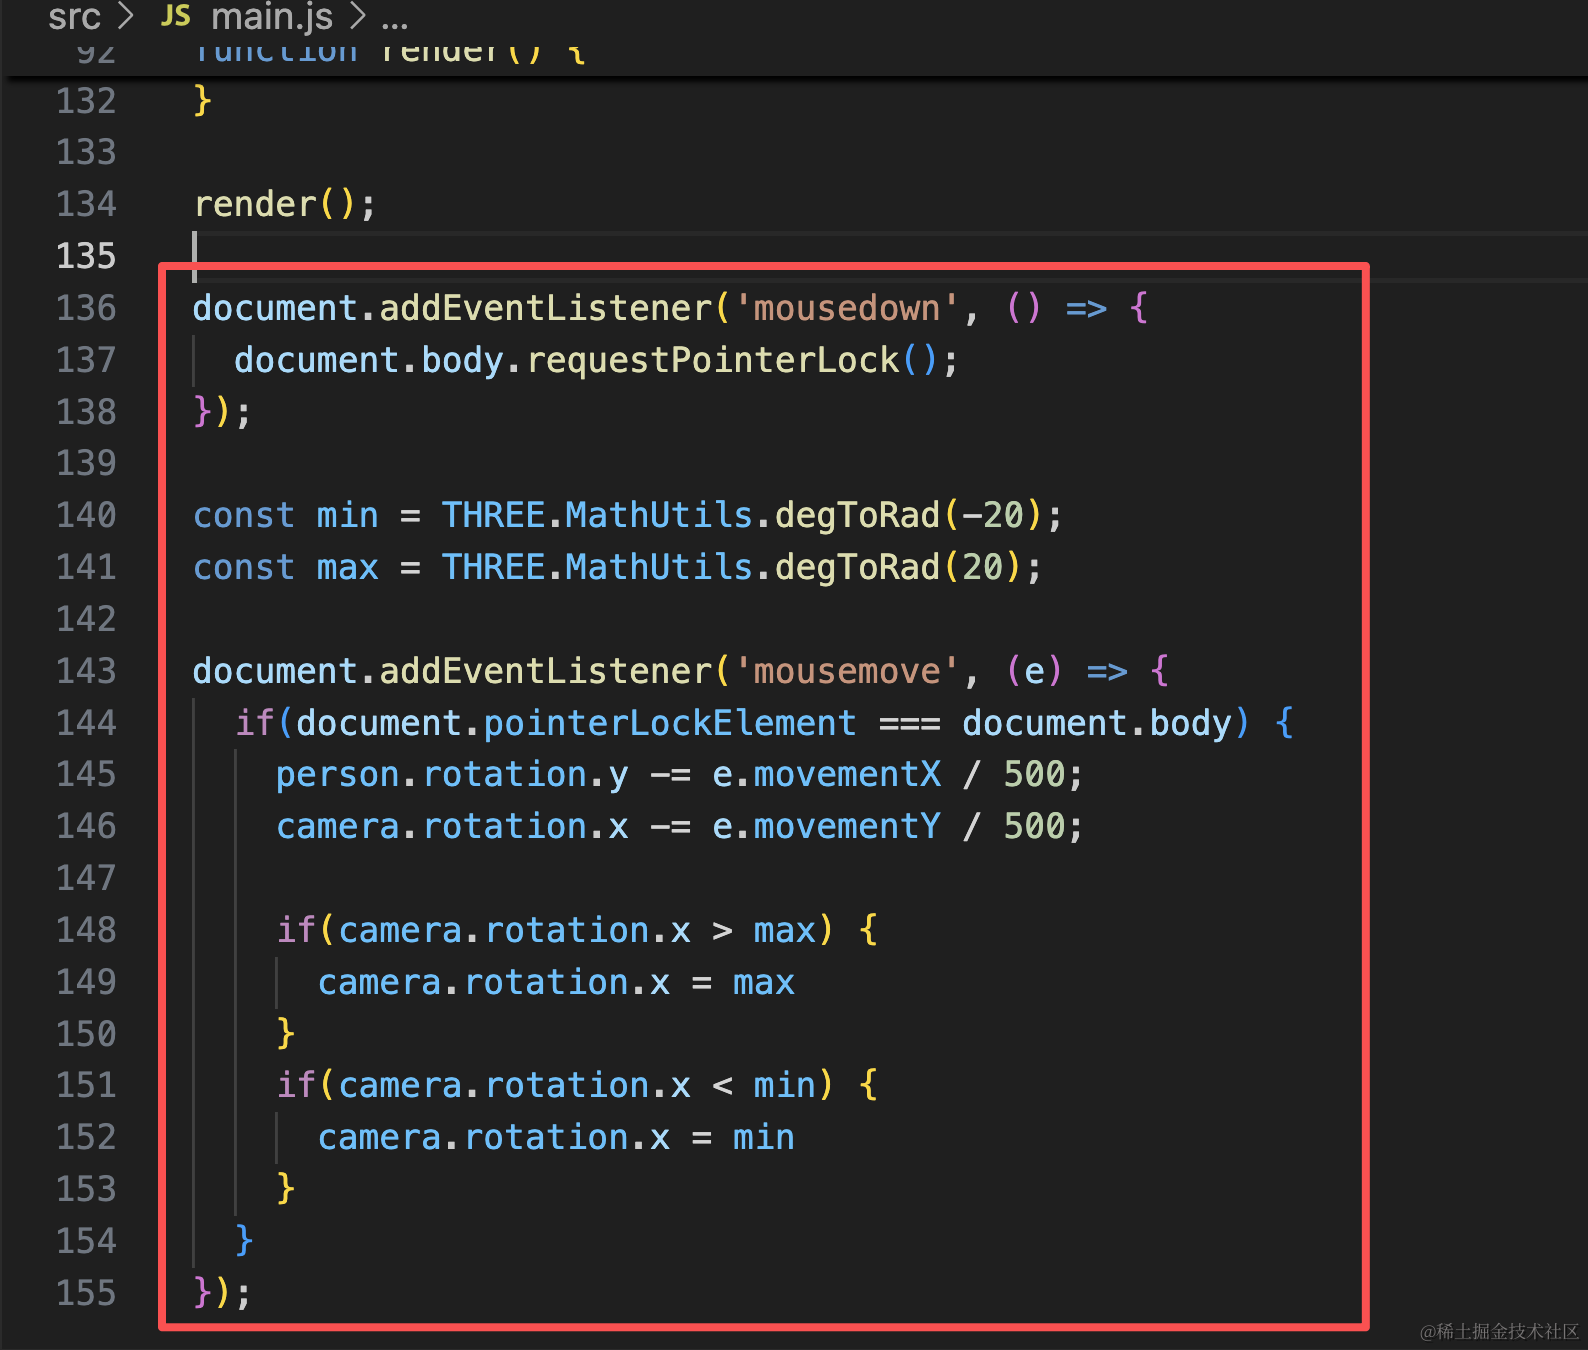Click line number 132 in gutter
The height and width of the screenshot is (1350, 1588).
86,101
